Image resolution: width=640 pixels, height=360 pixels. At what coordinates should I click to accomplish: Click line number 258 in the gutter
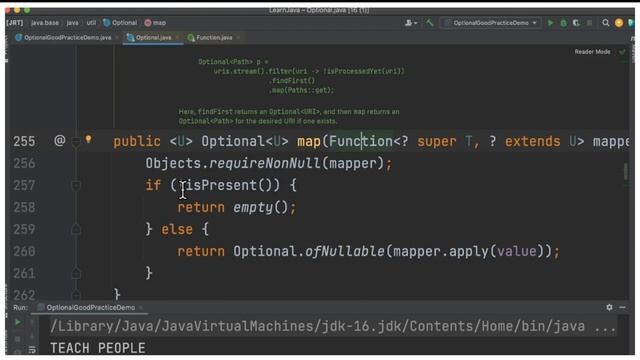(x=24, y=207)
